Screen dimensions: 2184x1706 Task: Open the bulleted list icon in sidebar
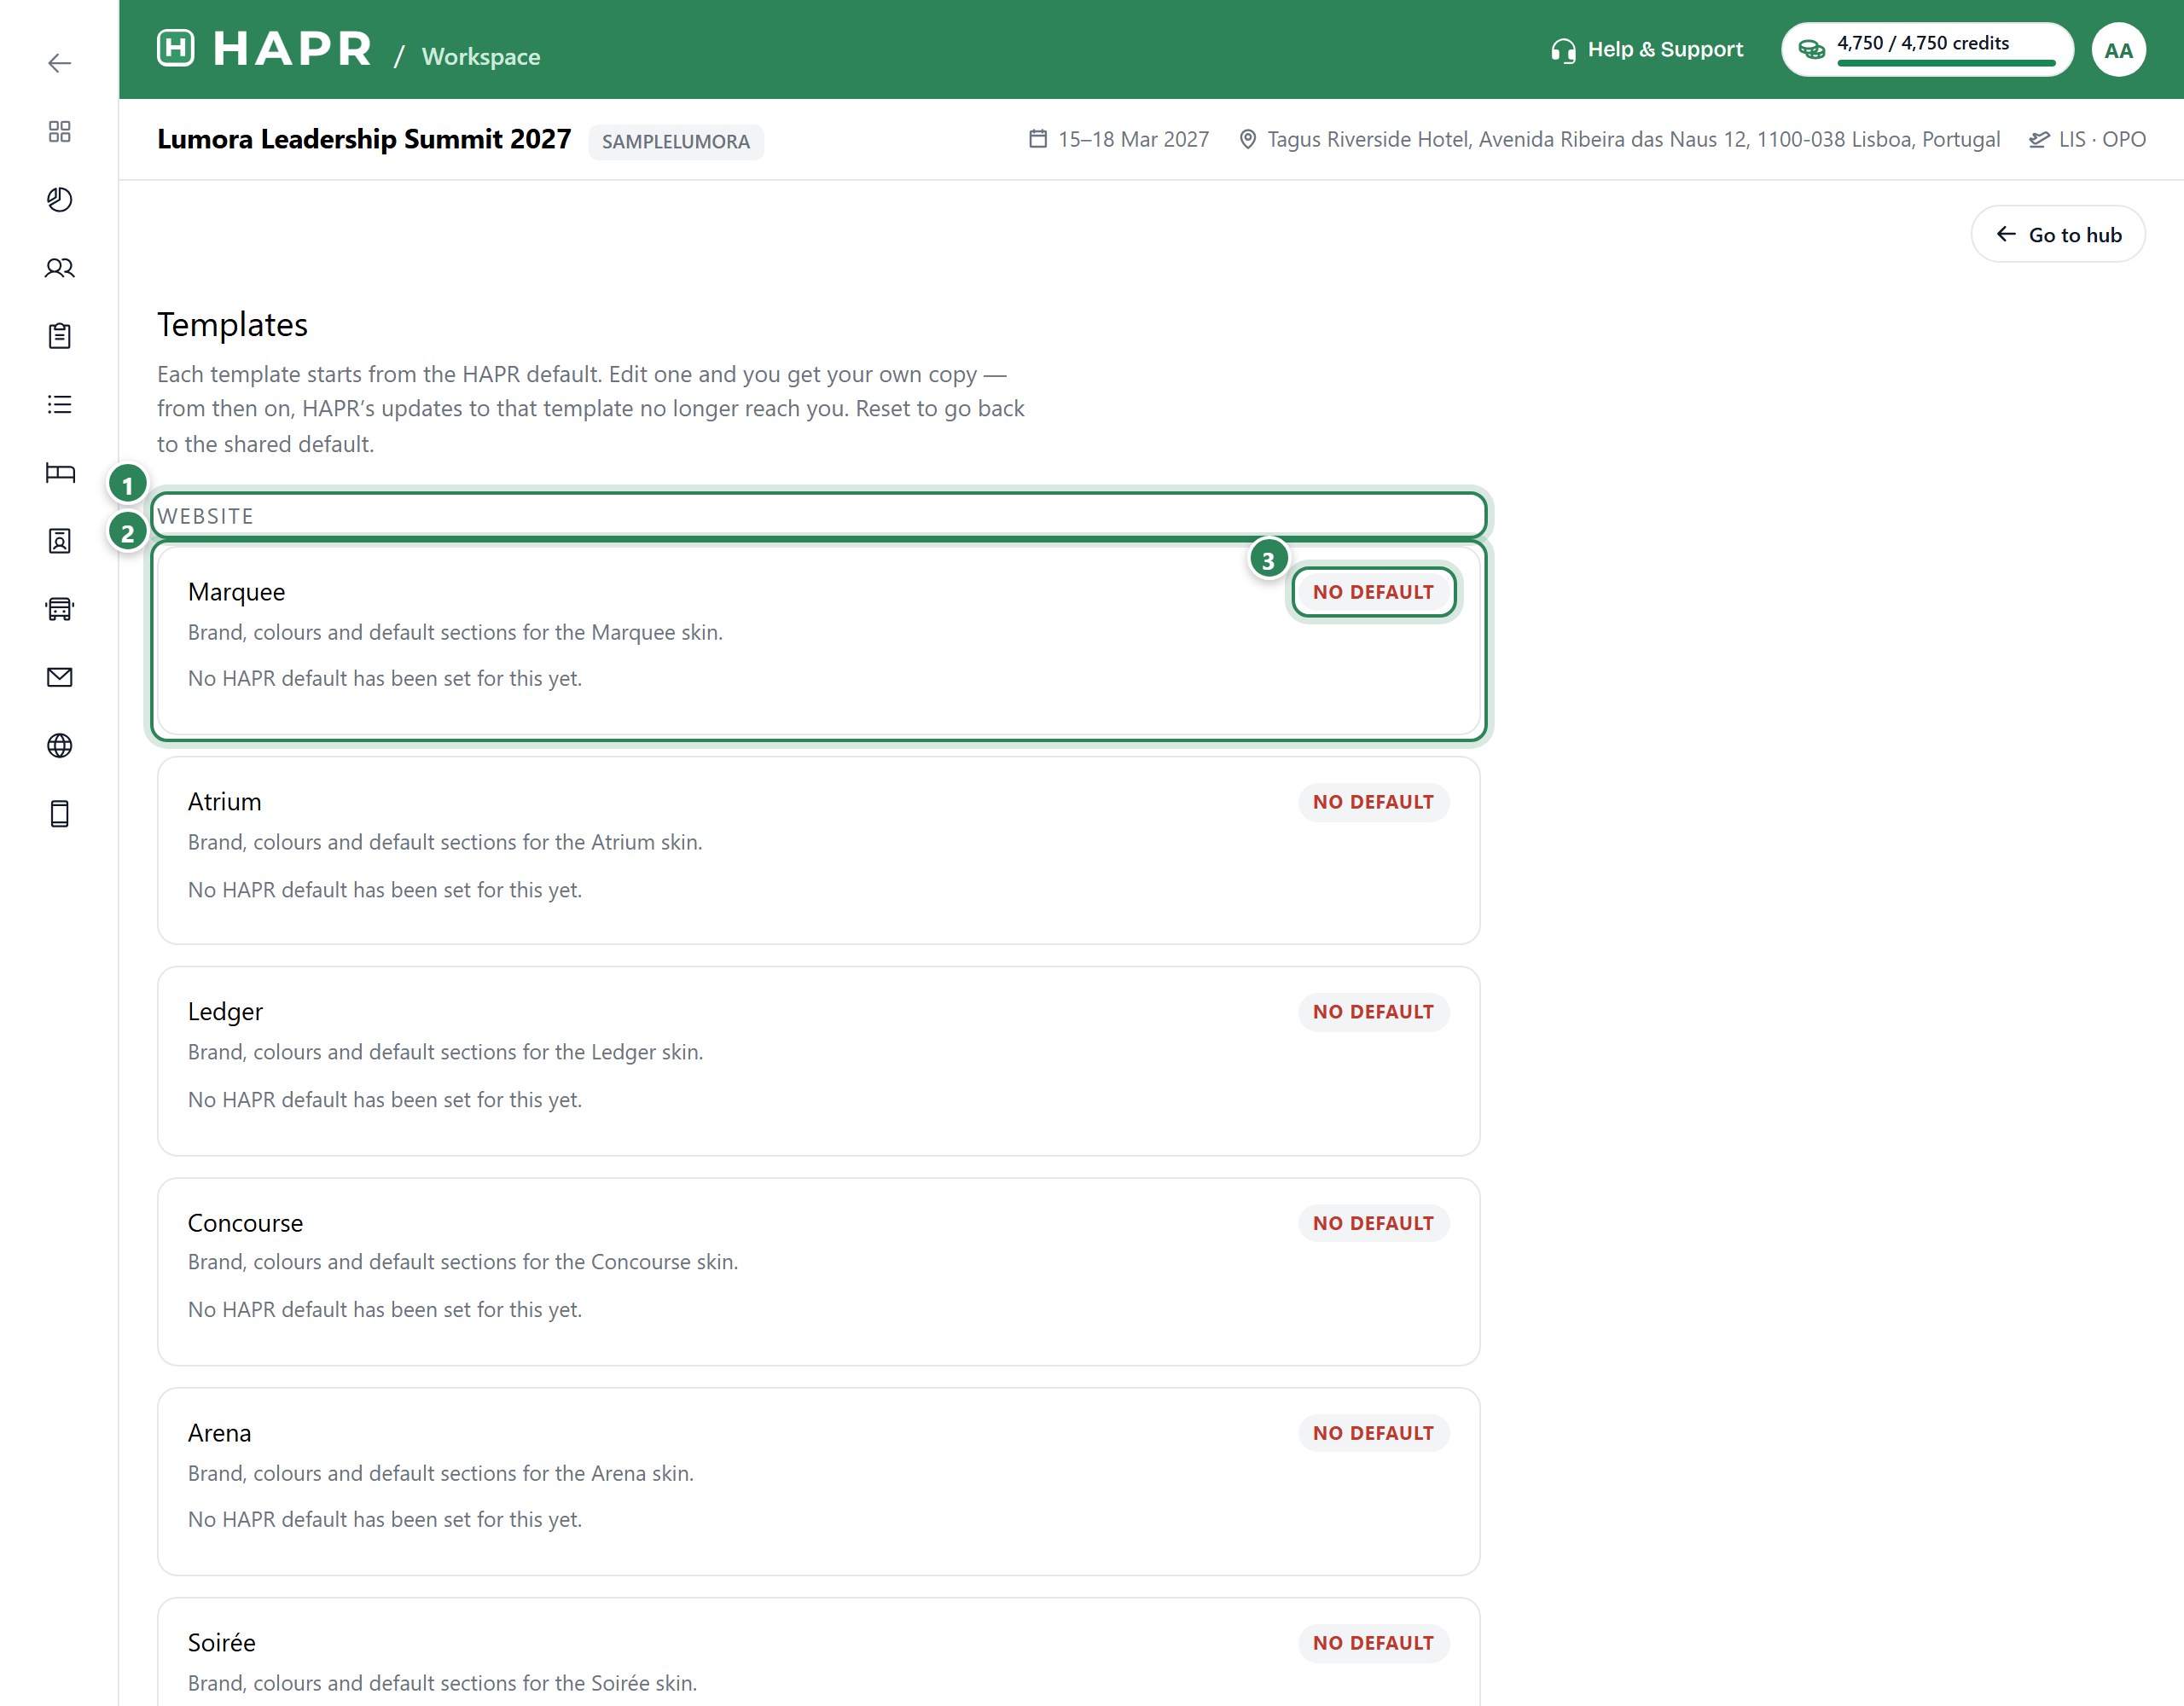coord(60,404)
